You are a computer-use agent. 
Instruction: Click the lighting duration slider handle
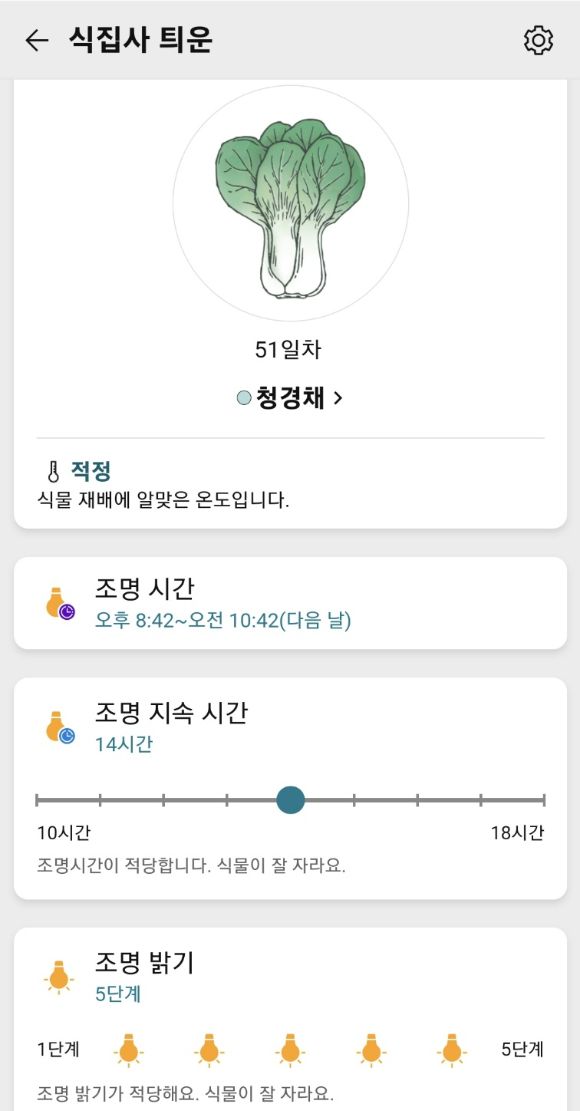(x=290, y=800)
